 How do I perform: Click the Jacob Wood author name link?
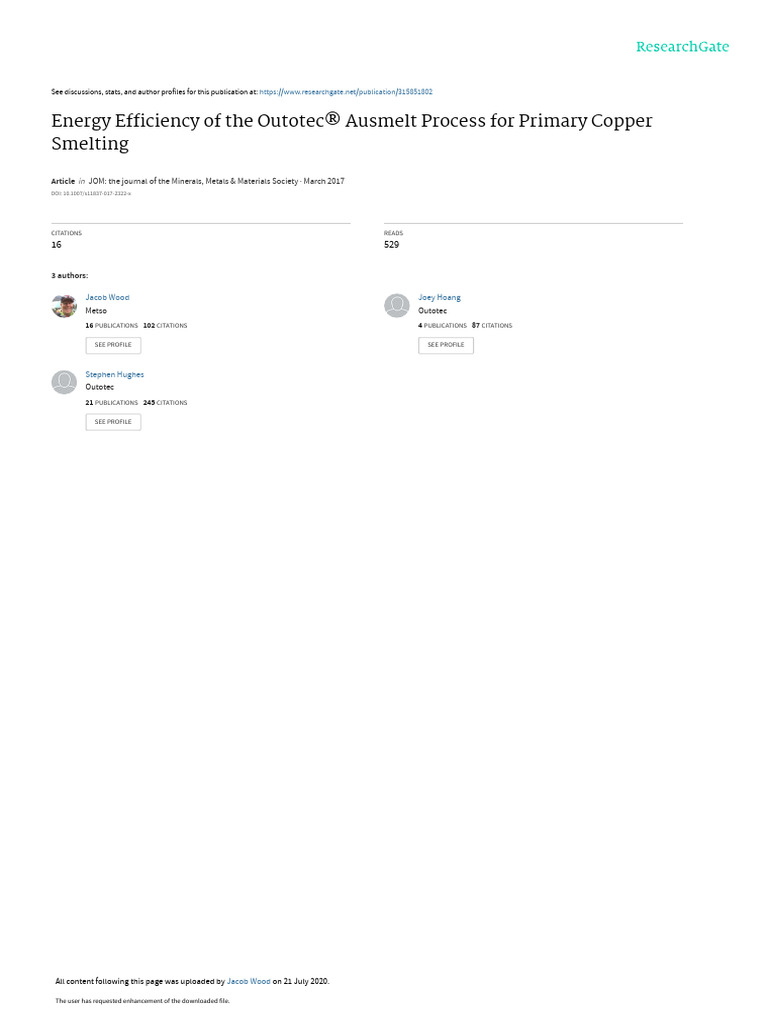pos(107,297)
